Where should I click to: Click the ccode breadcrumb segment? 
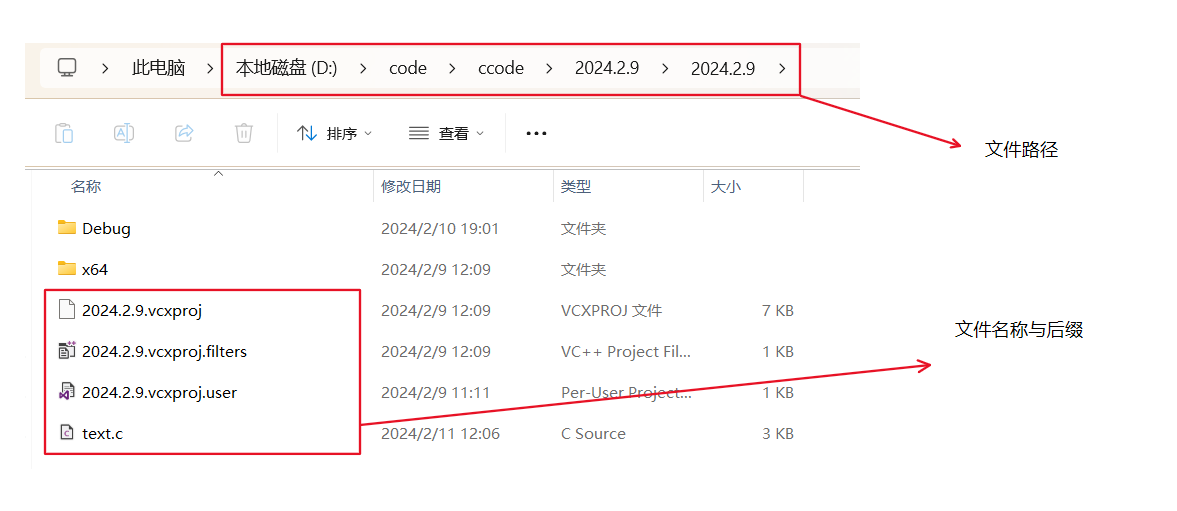pos(501,68)
